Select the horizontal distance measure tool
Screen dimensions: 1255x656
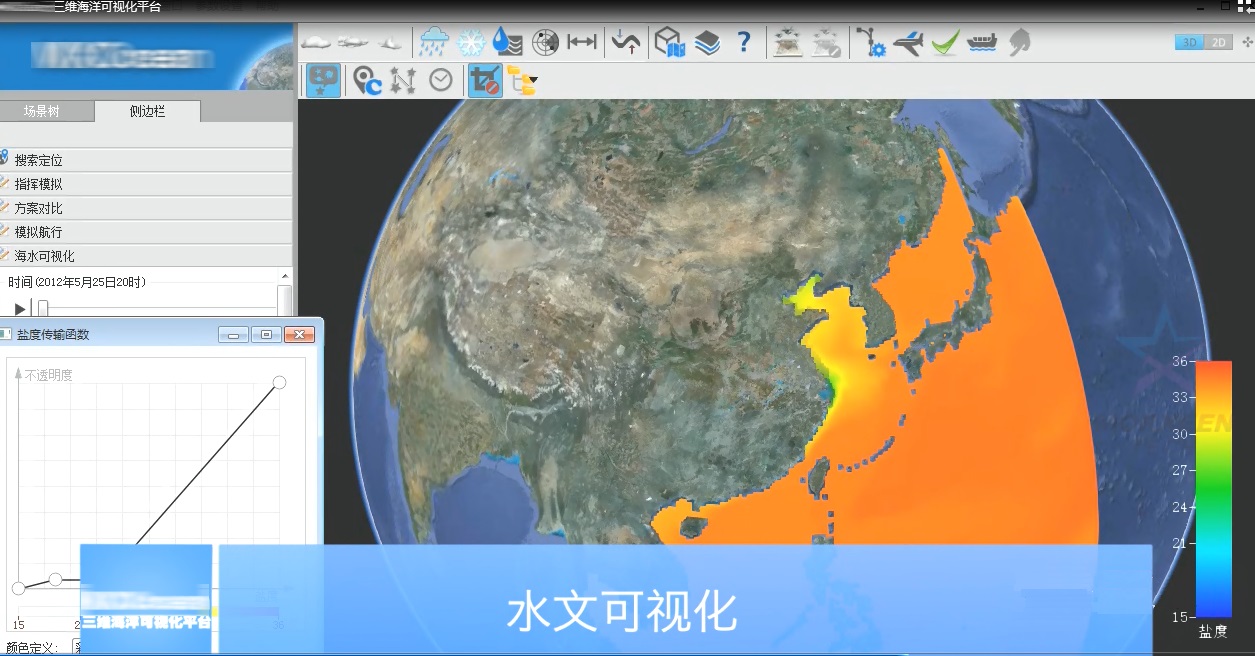coord(582,42)
